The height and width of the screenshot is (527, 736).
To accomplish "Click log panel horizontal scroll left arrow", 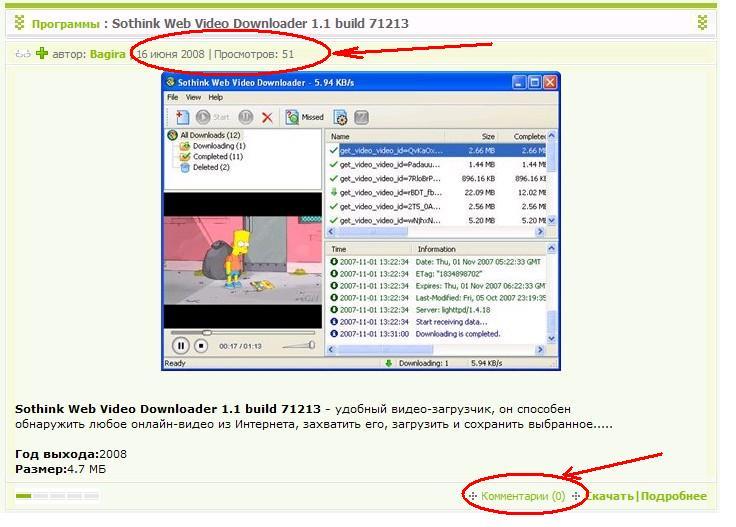I will tap(331, 350).
